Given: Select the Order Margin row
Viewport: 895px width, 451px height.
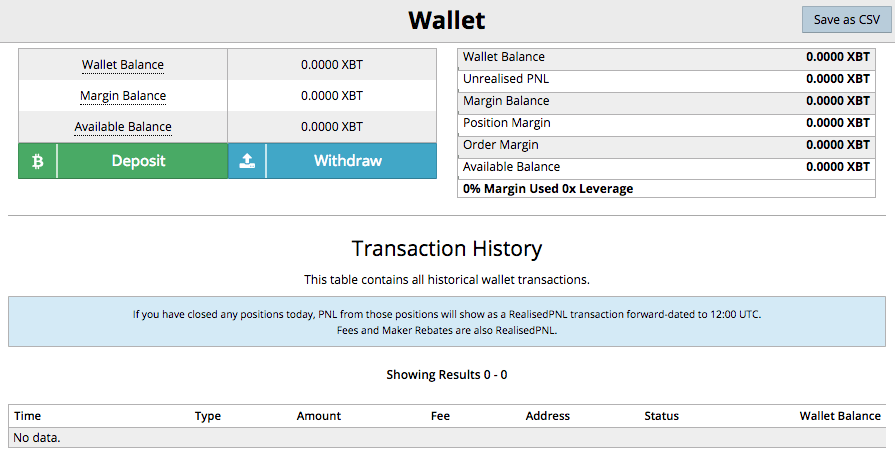Looking at the screenshot, I should click(x=666, y=145).
